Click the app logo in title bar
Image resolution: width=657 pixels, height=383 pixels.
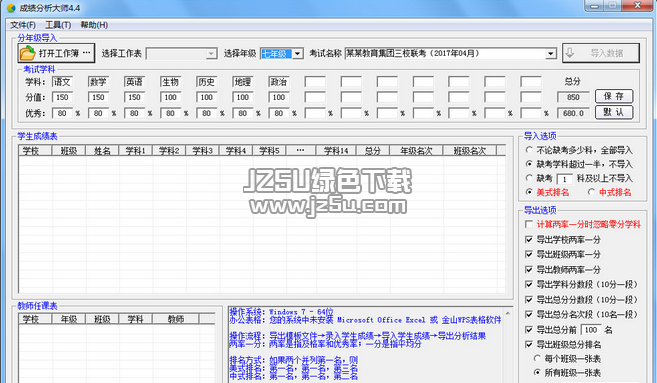(11, 8)
